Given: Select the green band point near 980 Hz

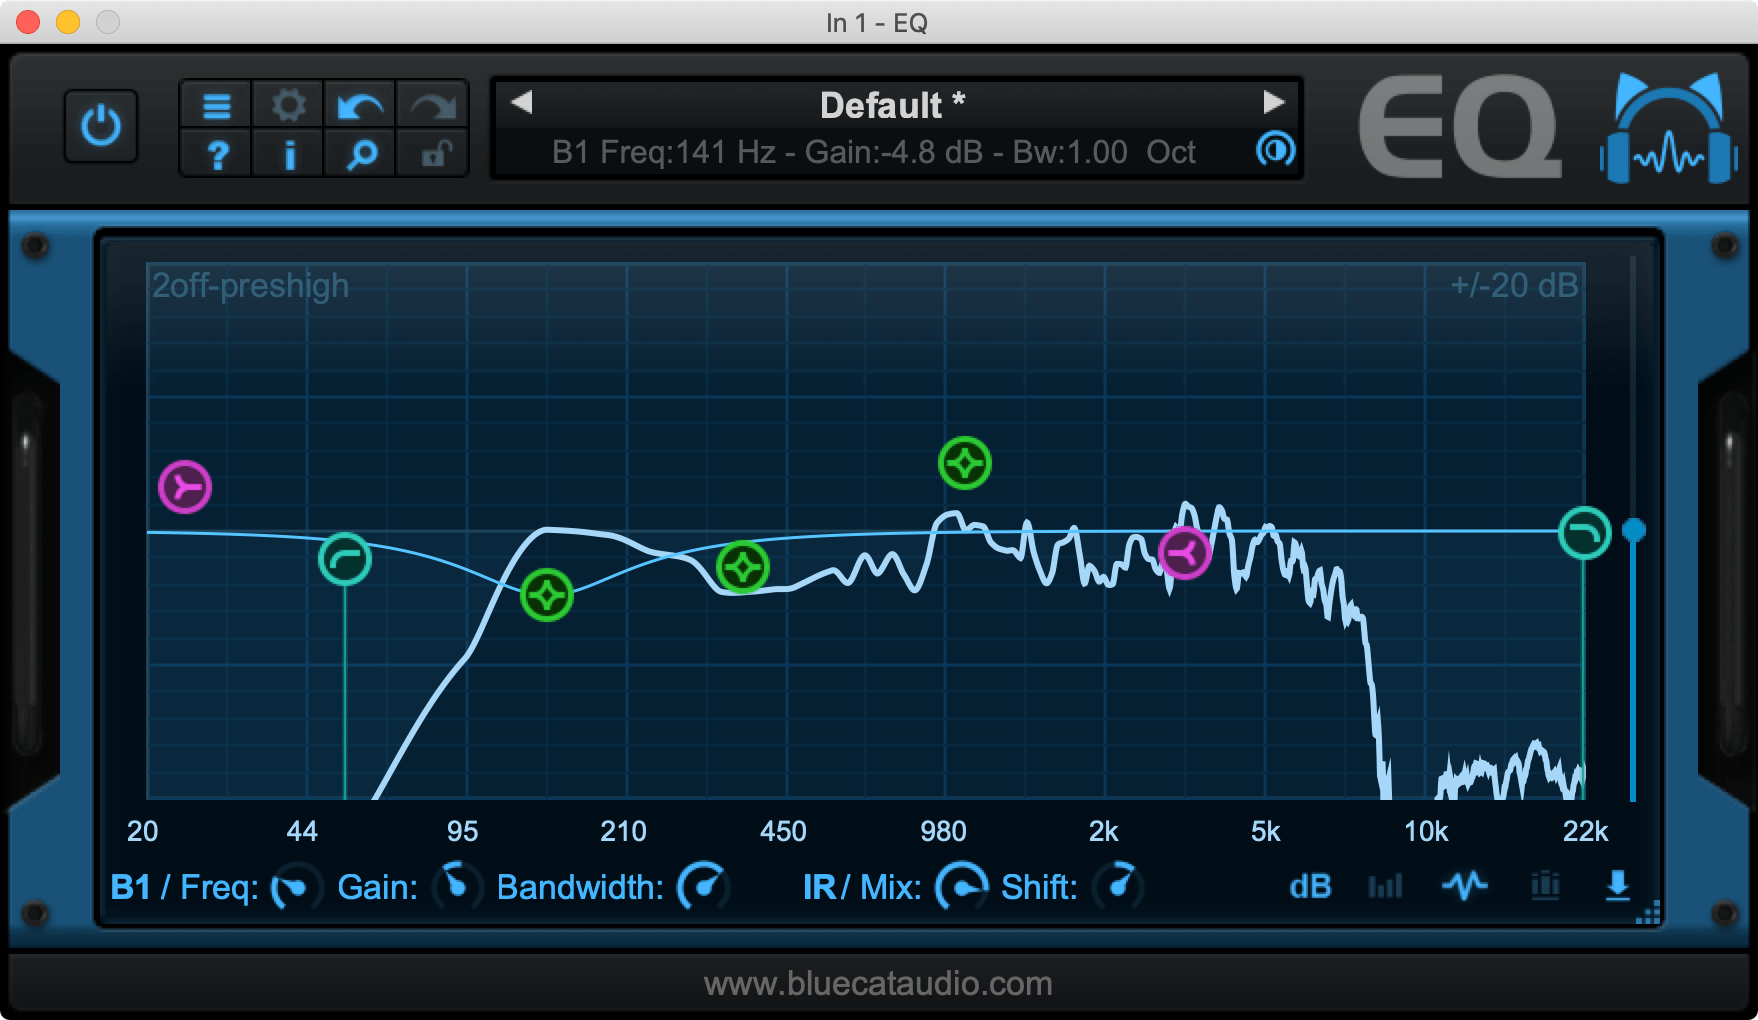Looking at the screenshot, I should 965,463.
